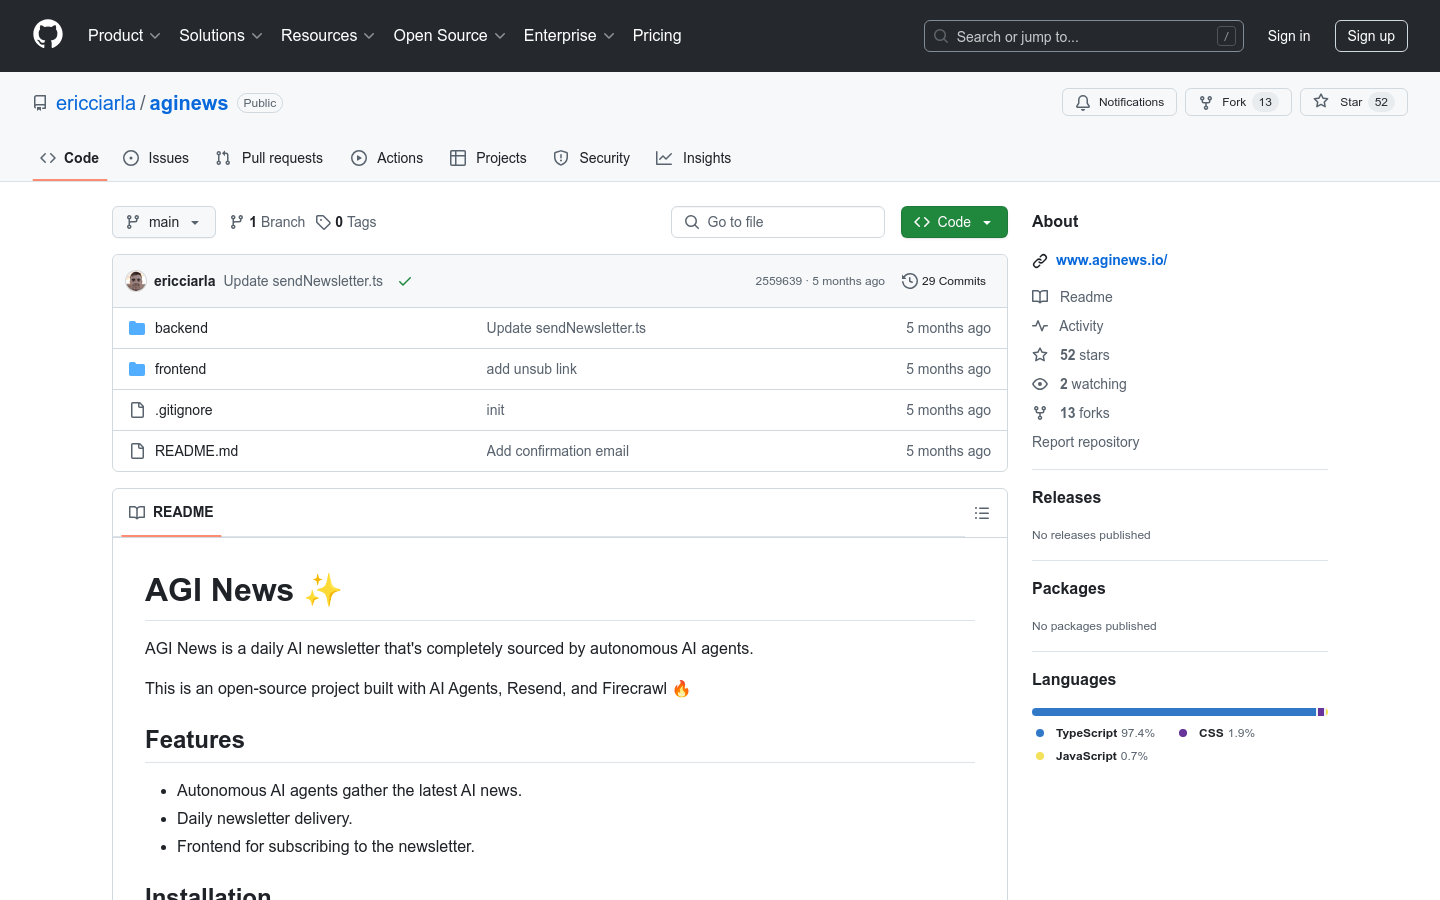Click the Releases heading link
The image size is (1440, 900).
point(1066,497)
